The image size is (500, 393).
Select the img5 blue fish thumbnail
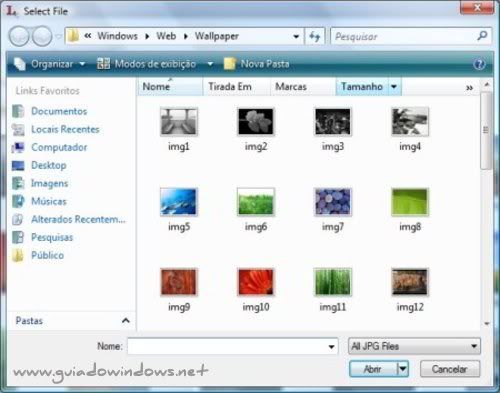179,202
